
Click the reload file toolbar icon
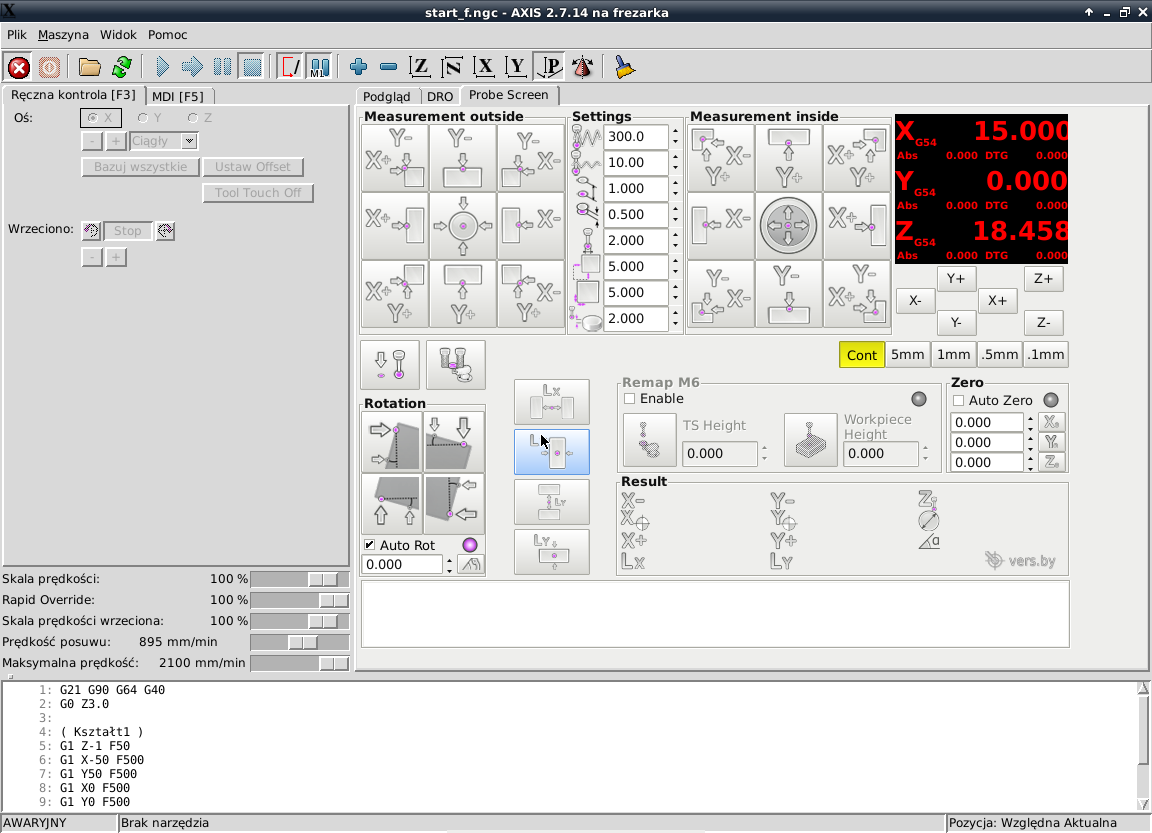click(122, 67)
